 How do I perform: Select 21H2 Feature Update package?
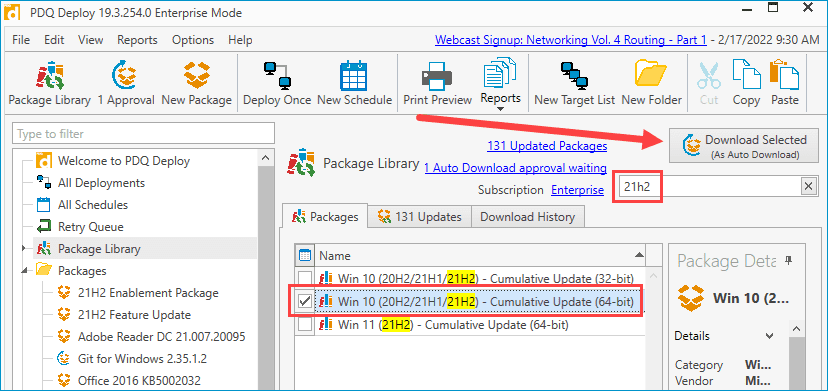coord(134,315)
